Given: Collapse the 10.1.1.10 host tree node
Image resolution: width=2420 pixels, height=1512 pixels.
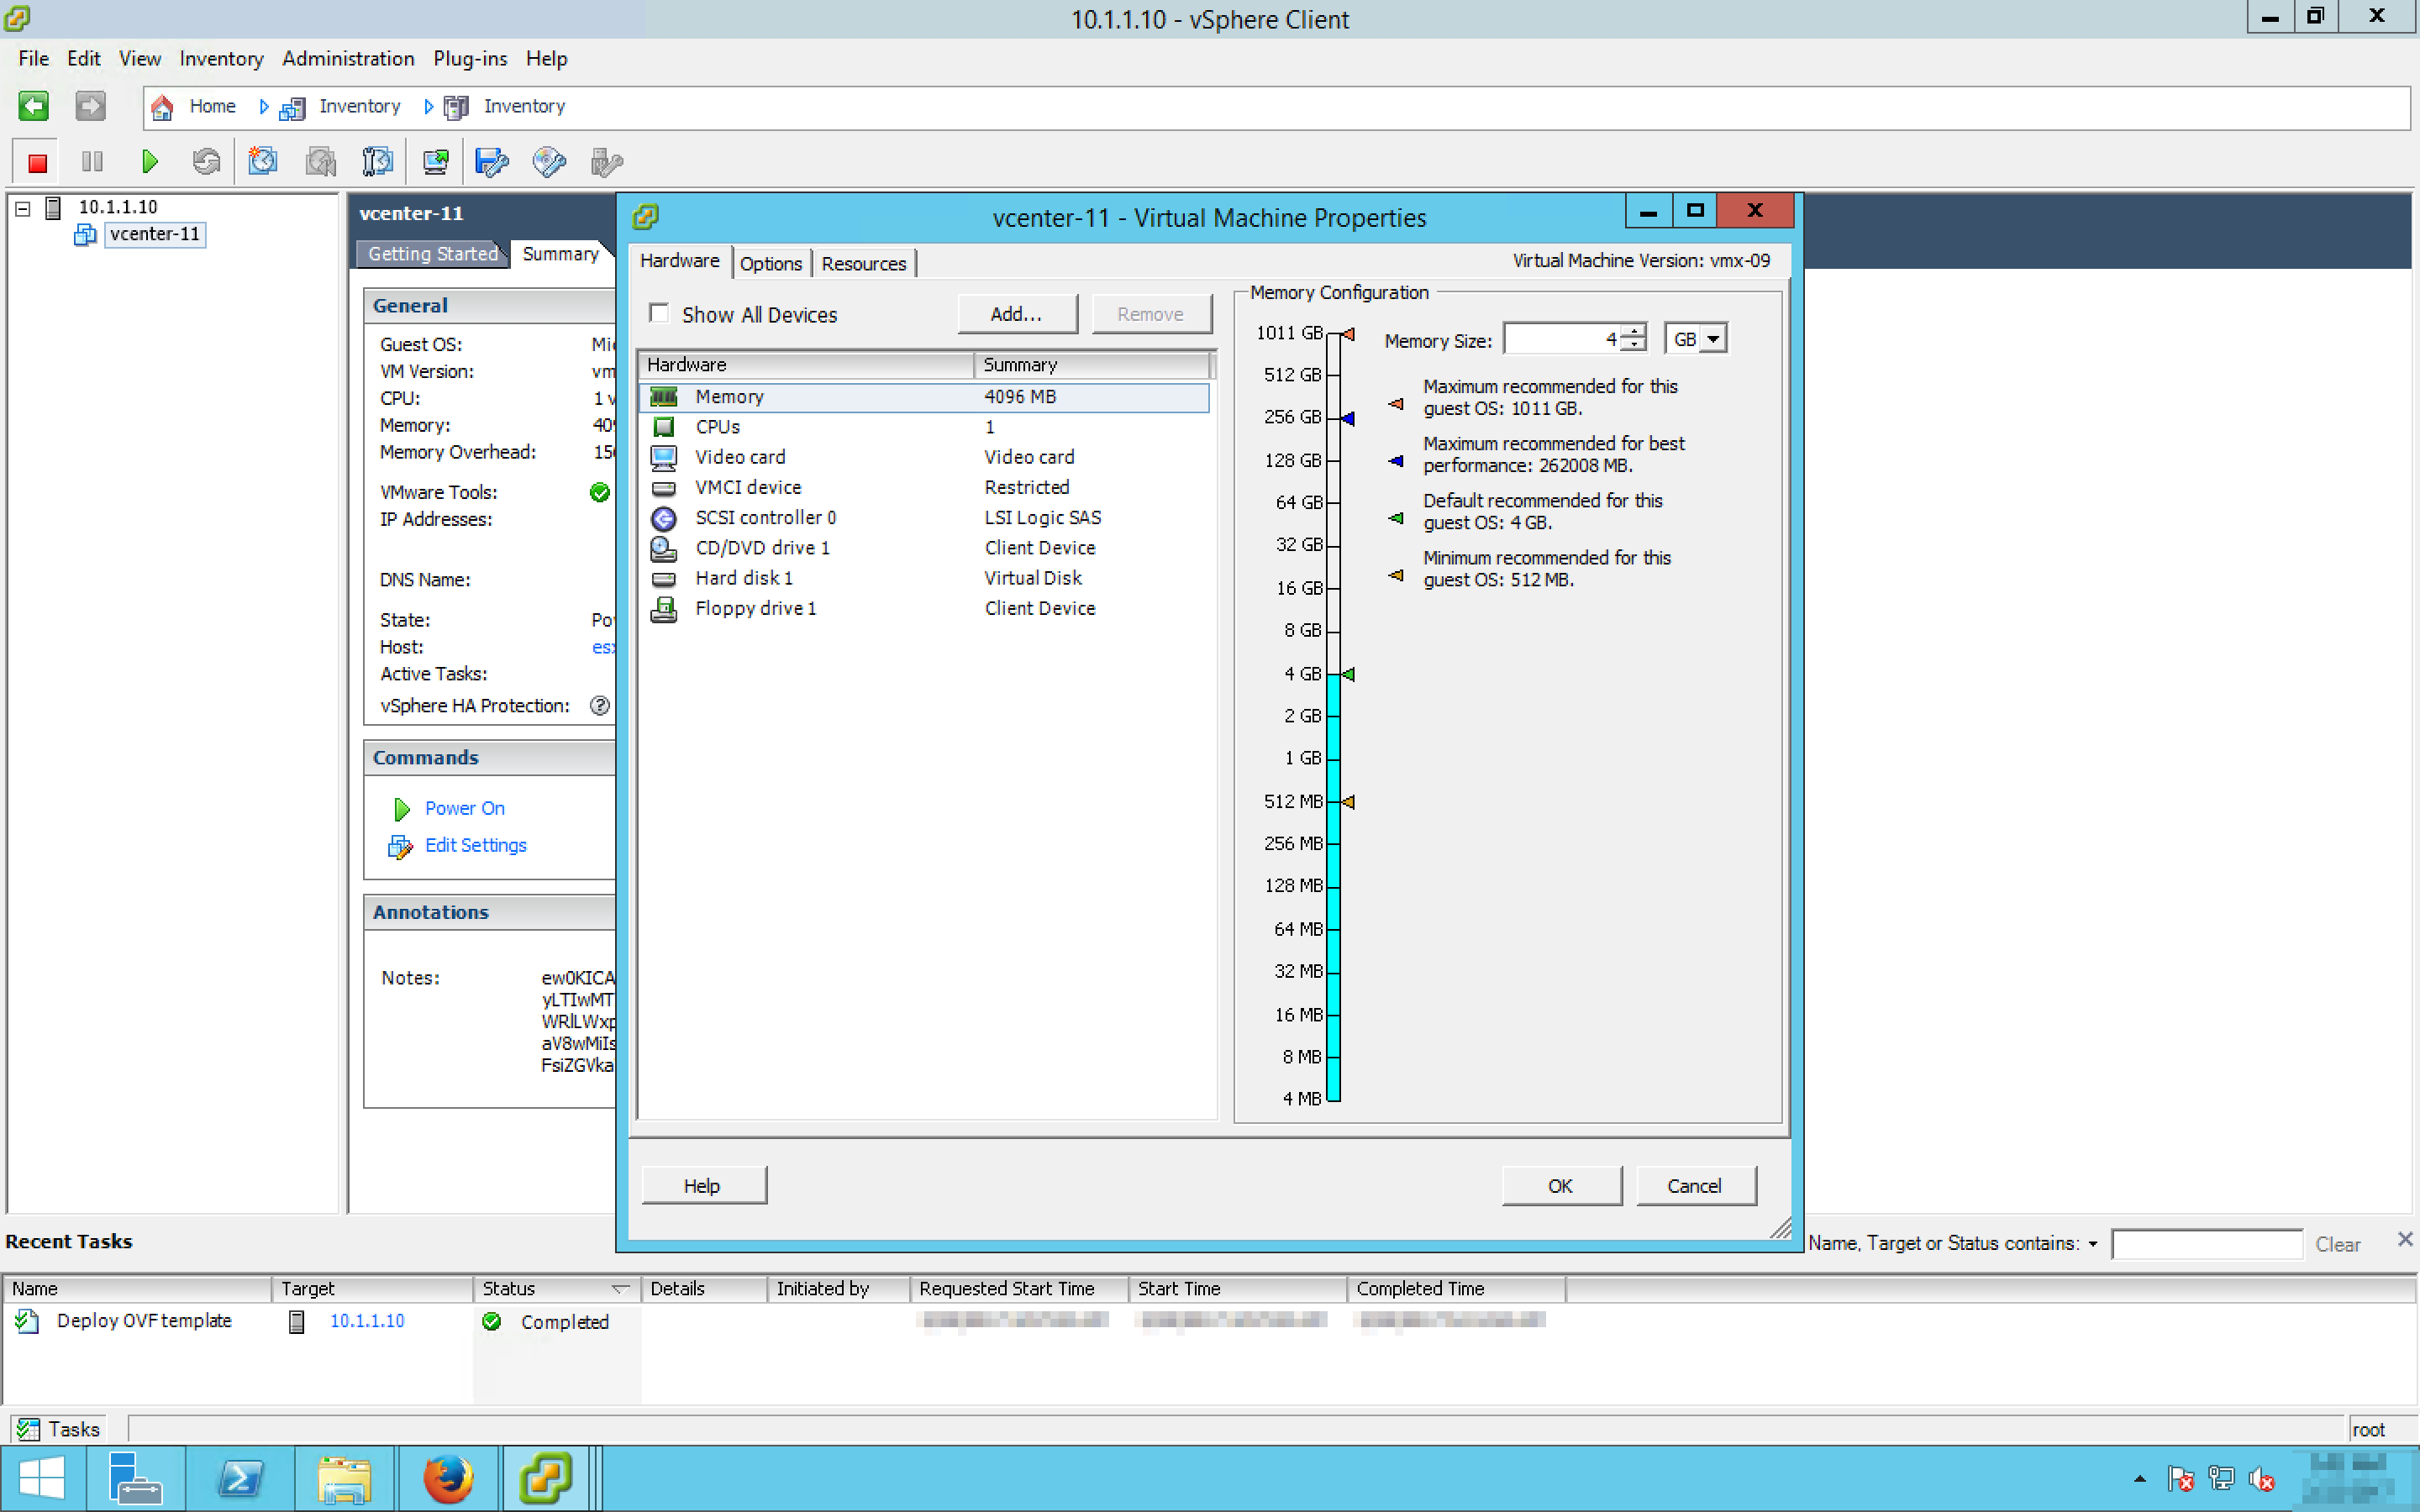Looking at the screenshot, I should pyautogui.click(x=23, y=208).
